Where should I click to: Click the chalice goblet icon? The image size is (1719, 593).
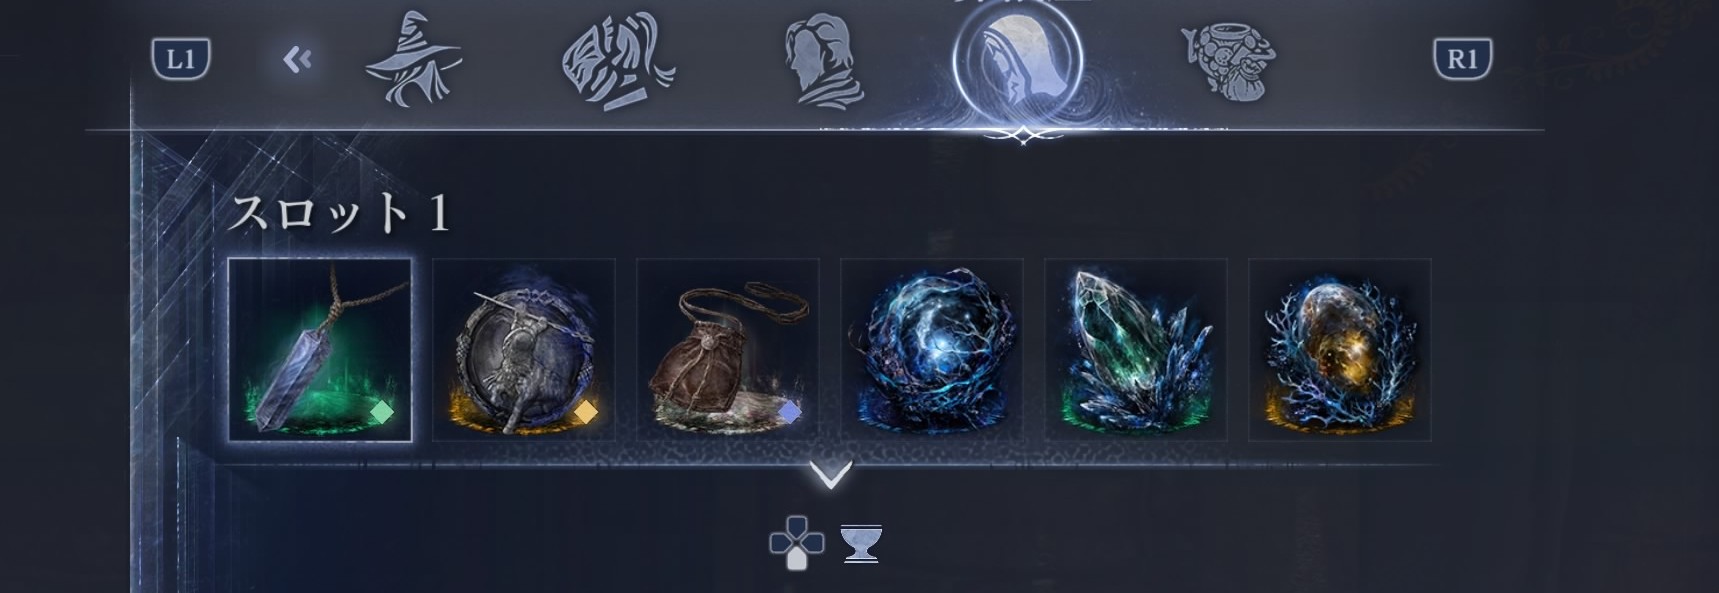tap(860, 544)
